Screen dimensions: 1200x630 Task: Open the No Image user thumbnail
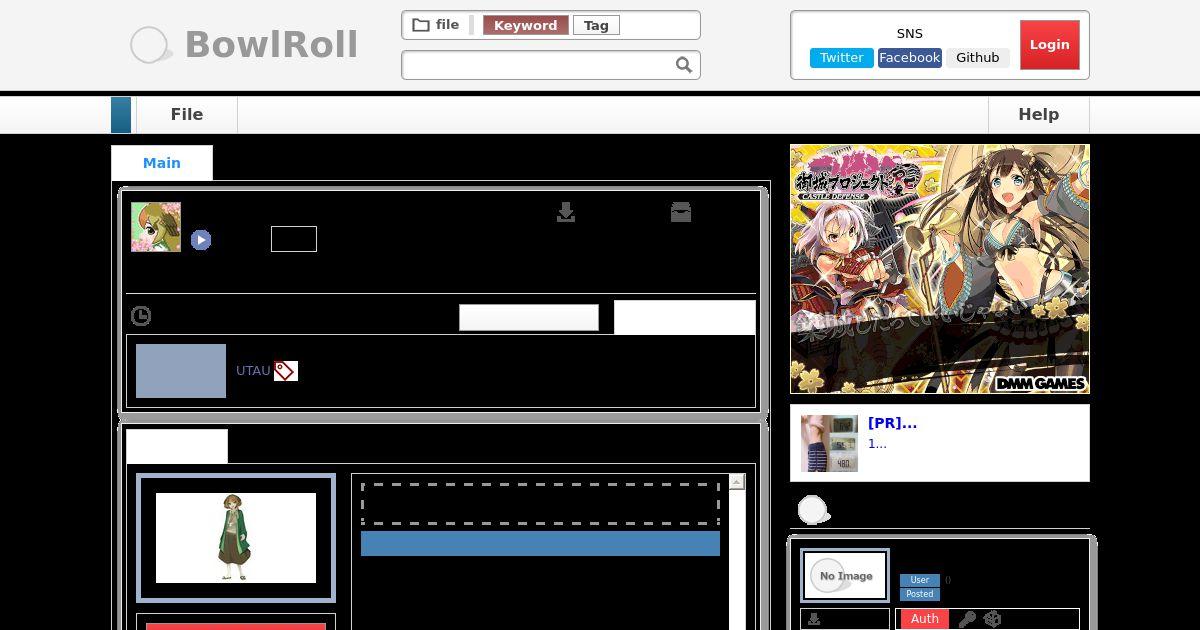(x=845, y=576)
